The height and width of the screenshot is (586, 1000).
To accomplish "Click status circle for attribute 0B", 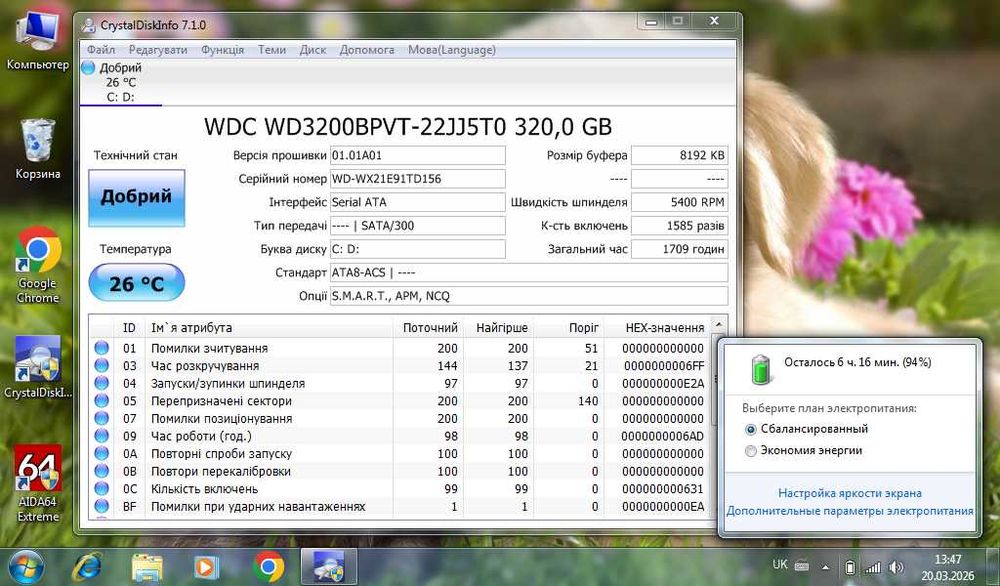I will tap(101, 471).
